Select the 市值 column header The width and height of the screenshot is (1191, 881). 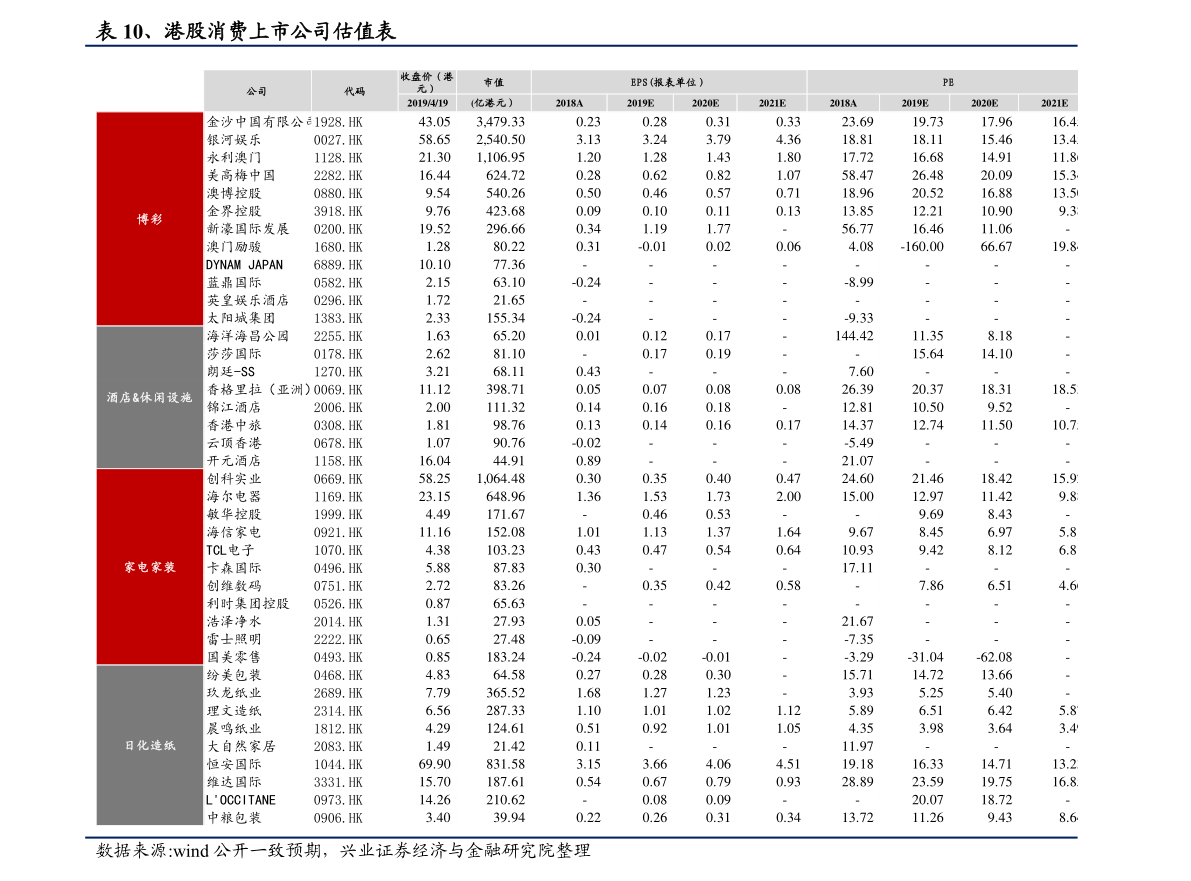(493, 80)
